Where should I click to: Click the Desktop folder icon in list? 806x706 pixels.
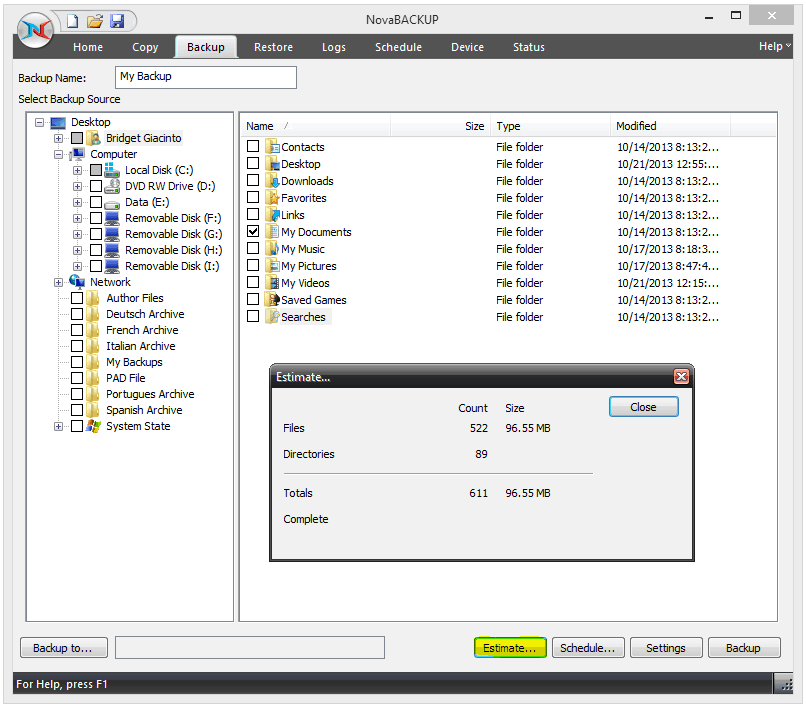click(x=272, y=164)
